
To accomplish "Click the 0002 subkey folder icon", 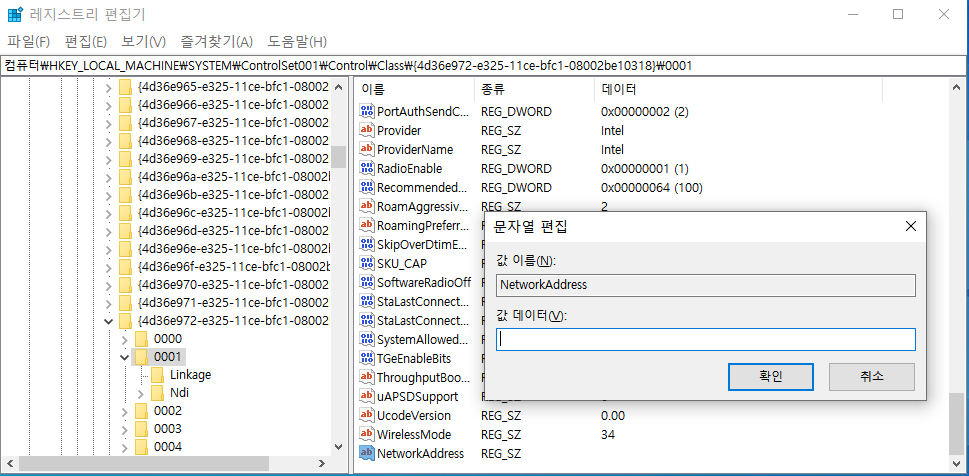I will 142,410.
